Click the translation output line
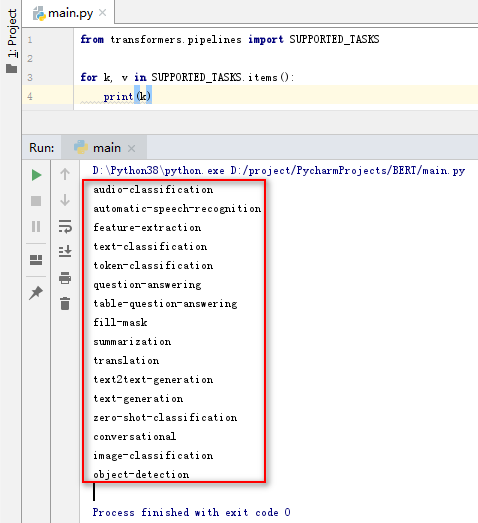 (x=126, y=361)
